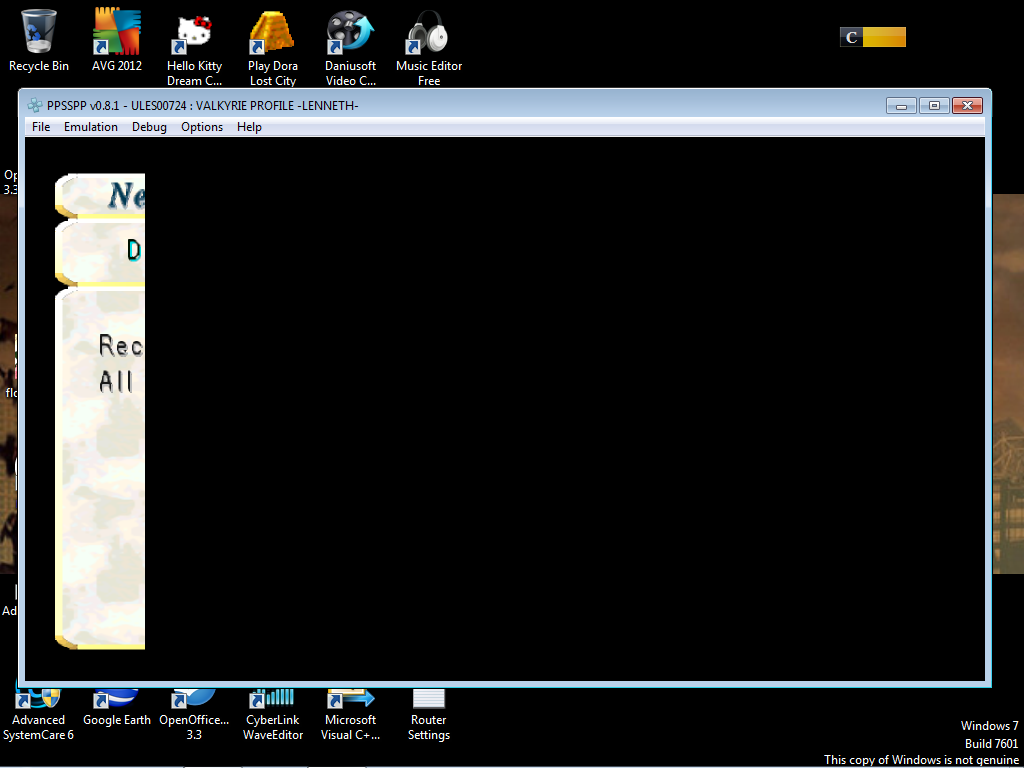Click the Debug menu

pos(149,127)
